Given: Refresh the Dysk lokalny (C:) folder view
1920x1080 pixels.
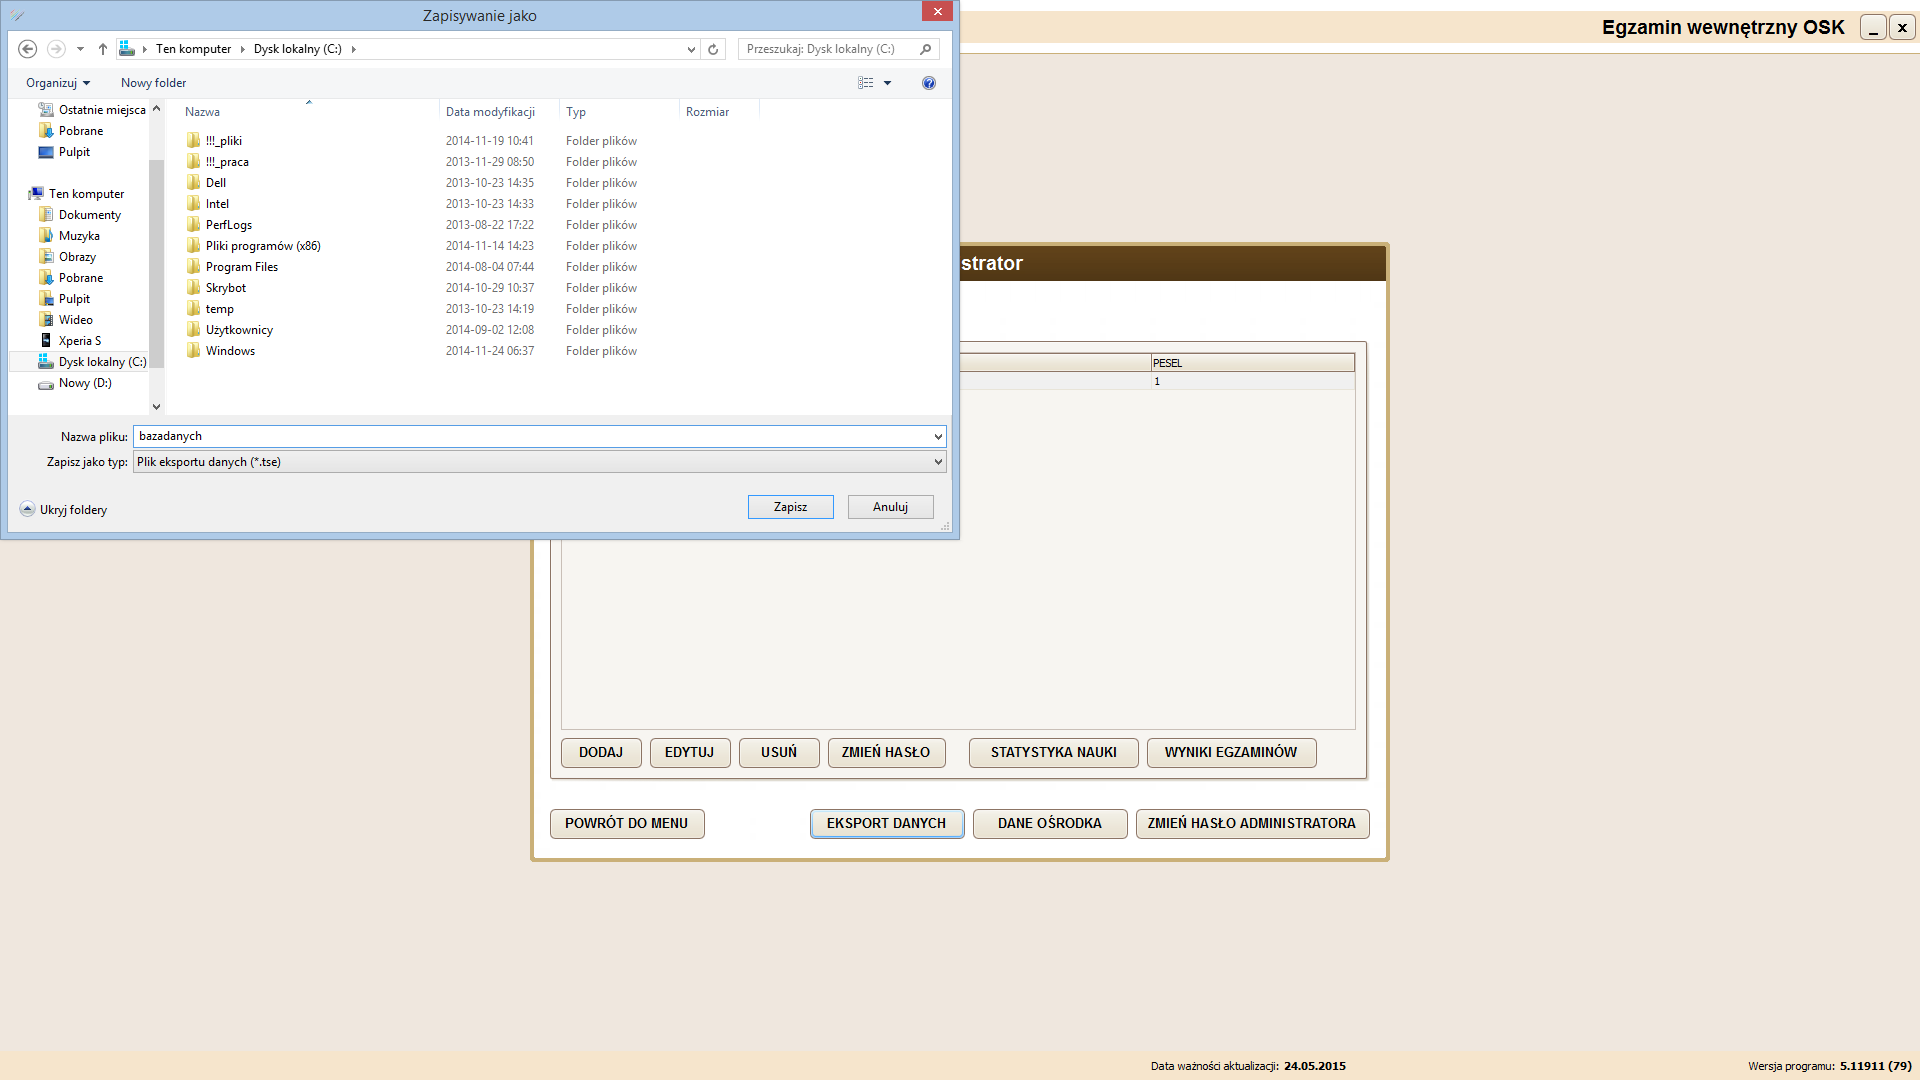Looking at the screenshot, I should click(x=713, y=49).
